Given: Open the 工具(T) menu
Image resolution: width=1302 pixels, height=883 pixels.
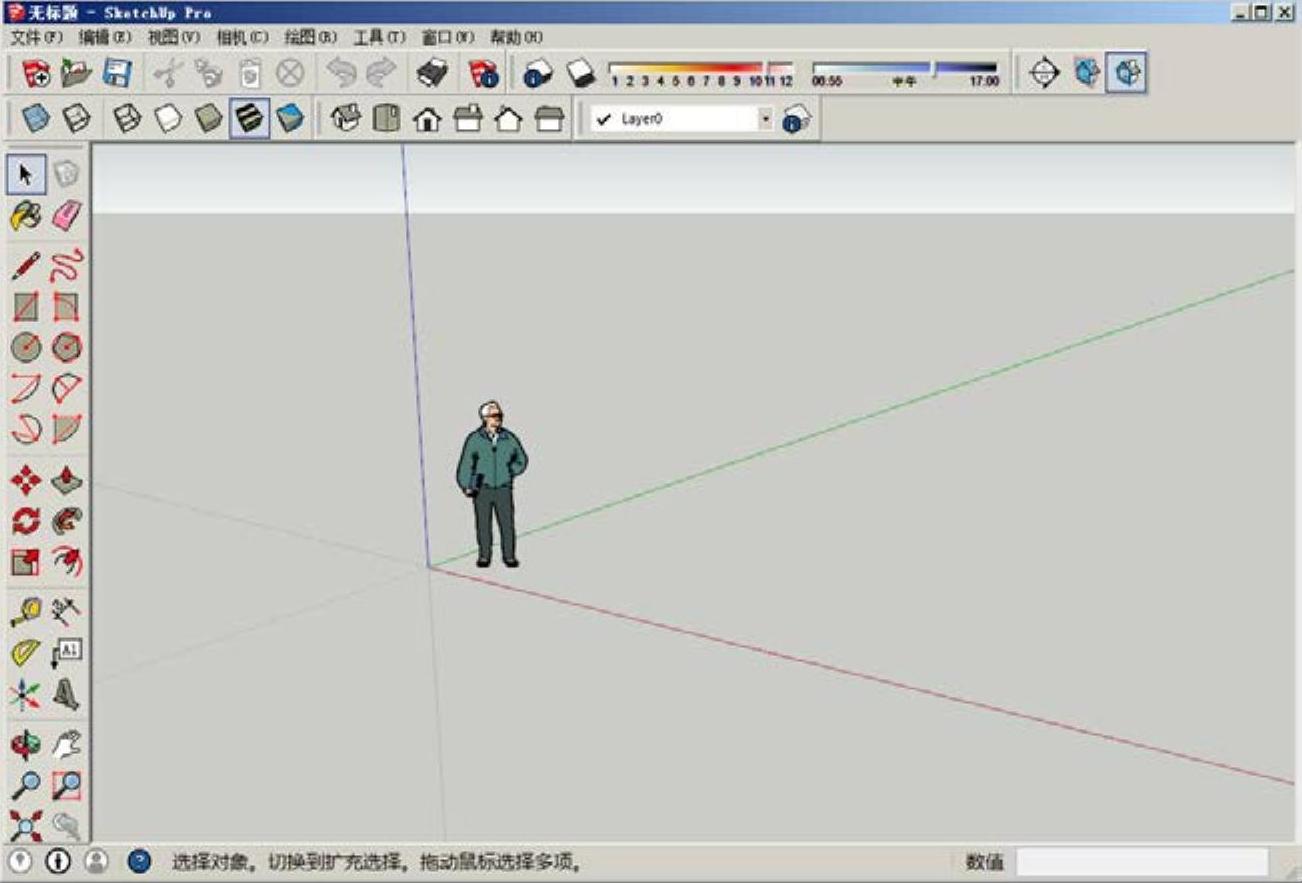Looking at the screenshot, I should (x=379, y=37).
